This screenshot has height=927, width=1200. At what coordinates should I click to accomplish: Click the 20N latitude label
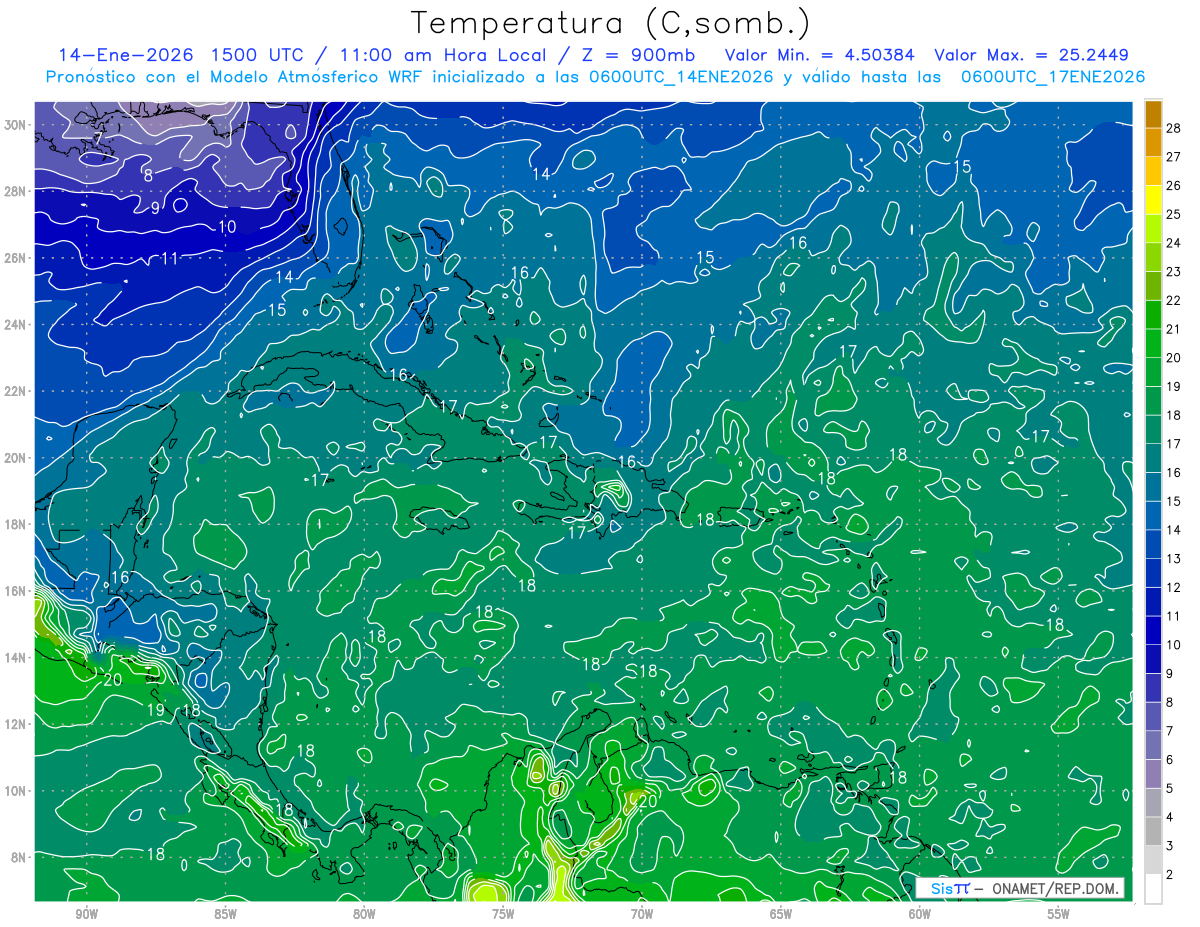17,458
